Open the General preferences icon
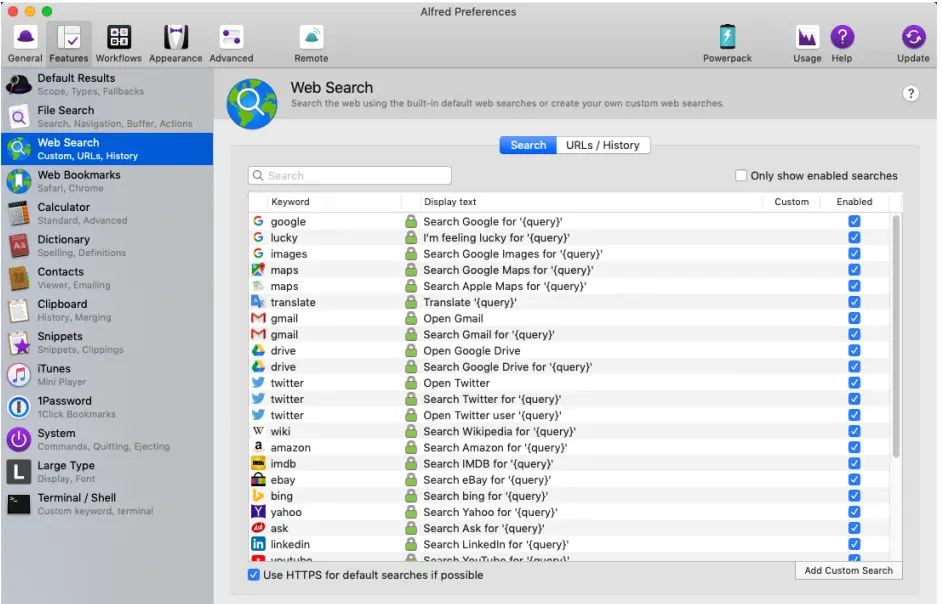This screenshot has width=942, height=604. (25, 37)
